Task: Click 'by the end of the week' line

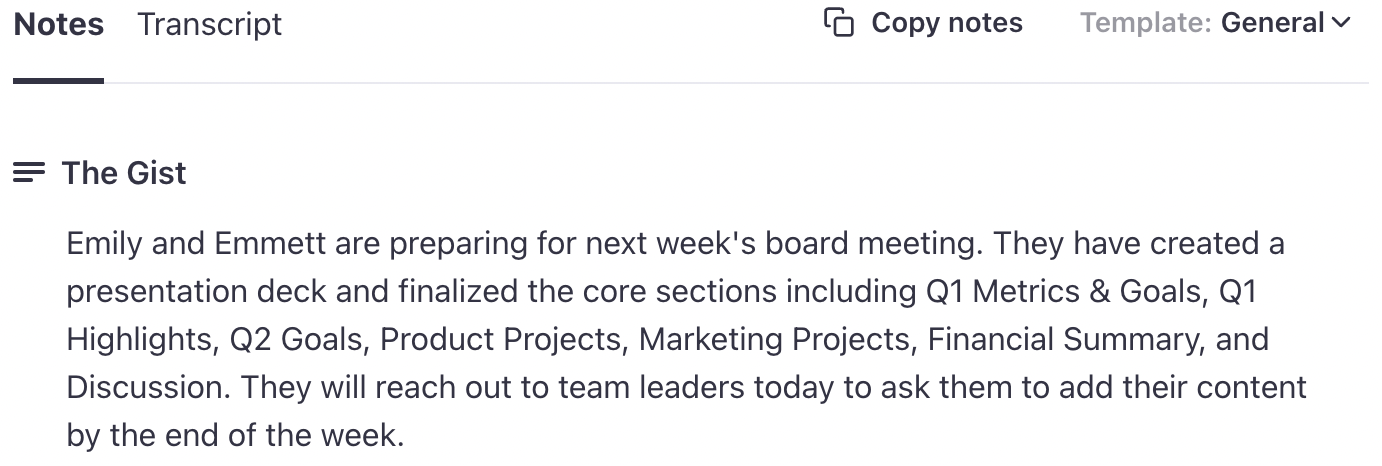Action: 236,435
